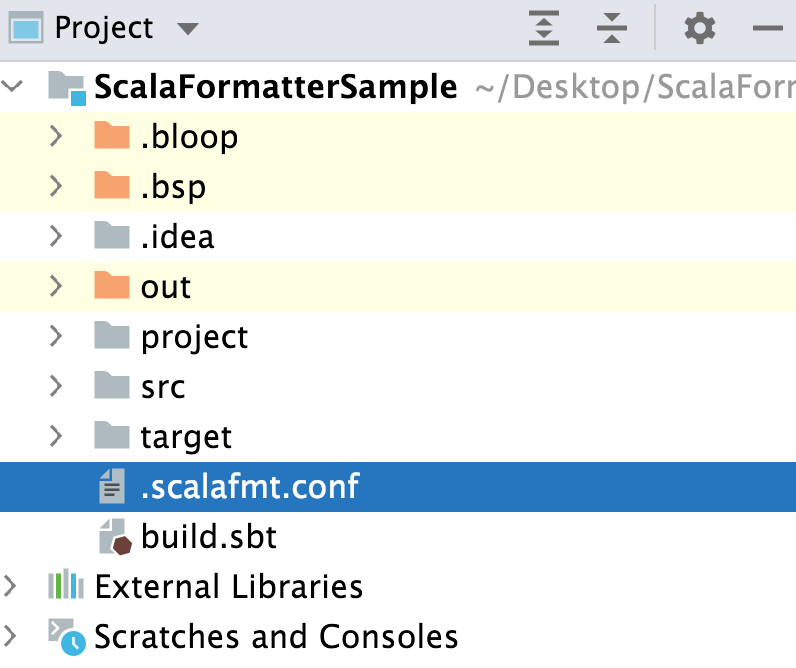Collapse the ScalaFormatterSample root node
796x668 pixels.
12,86
